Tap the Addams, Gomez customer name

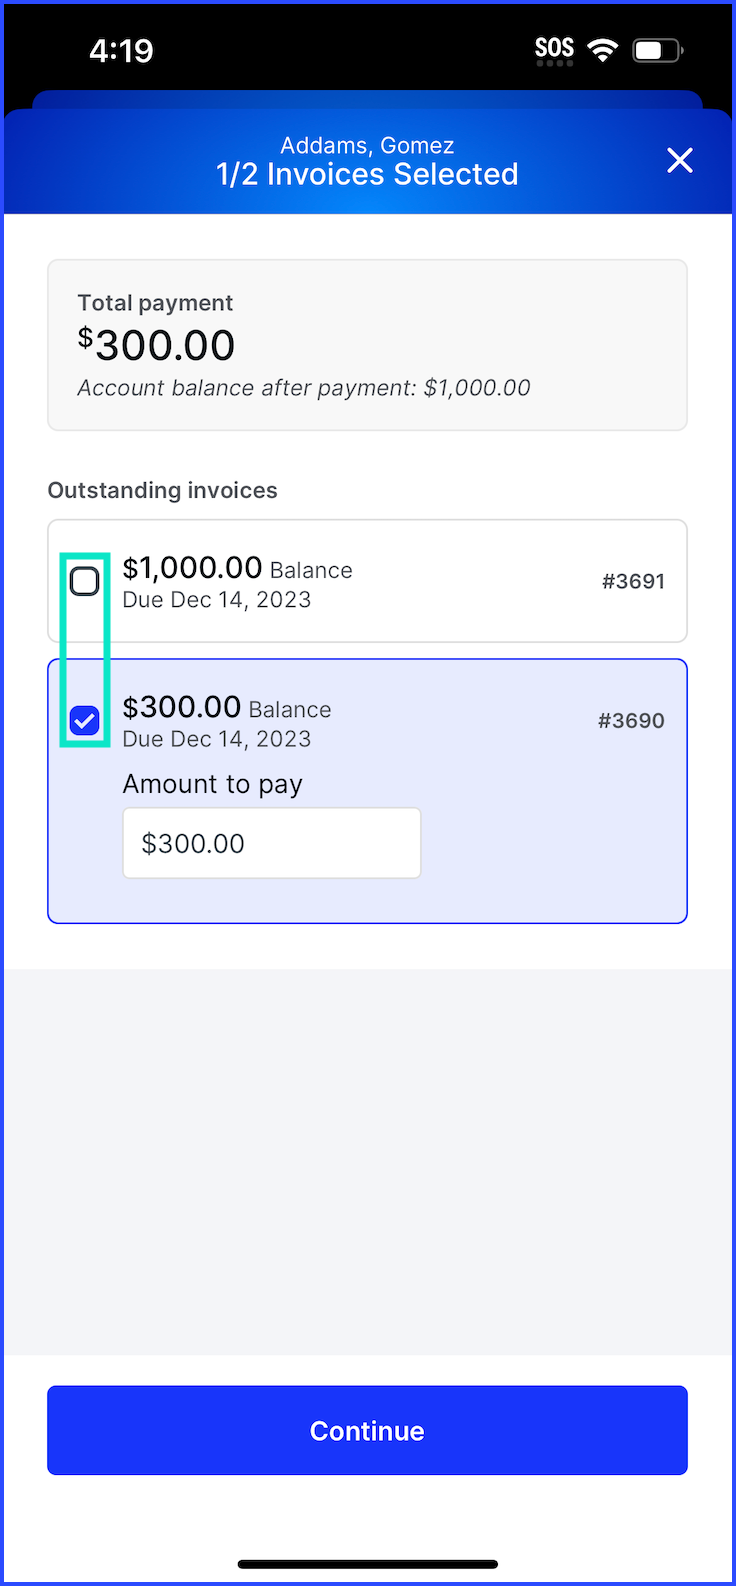367,145
